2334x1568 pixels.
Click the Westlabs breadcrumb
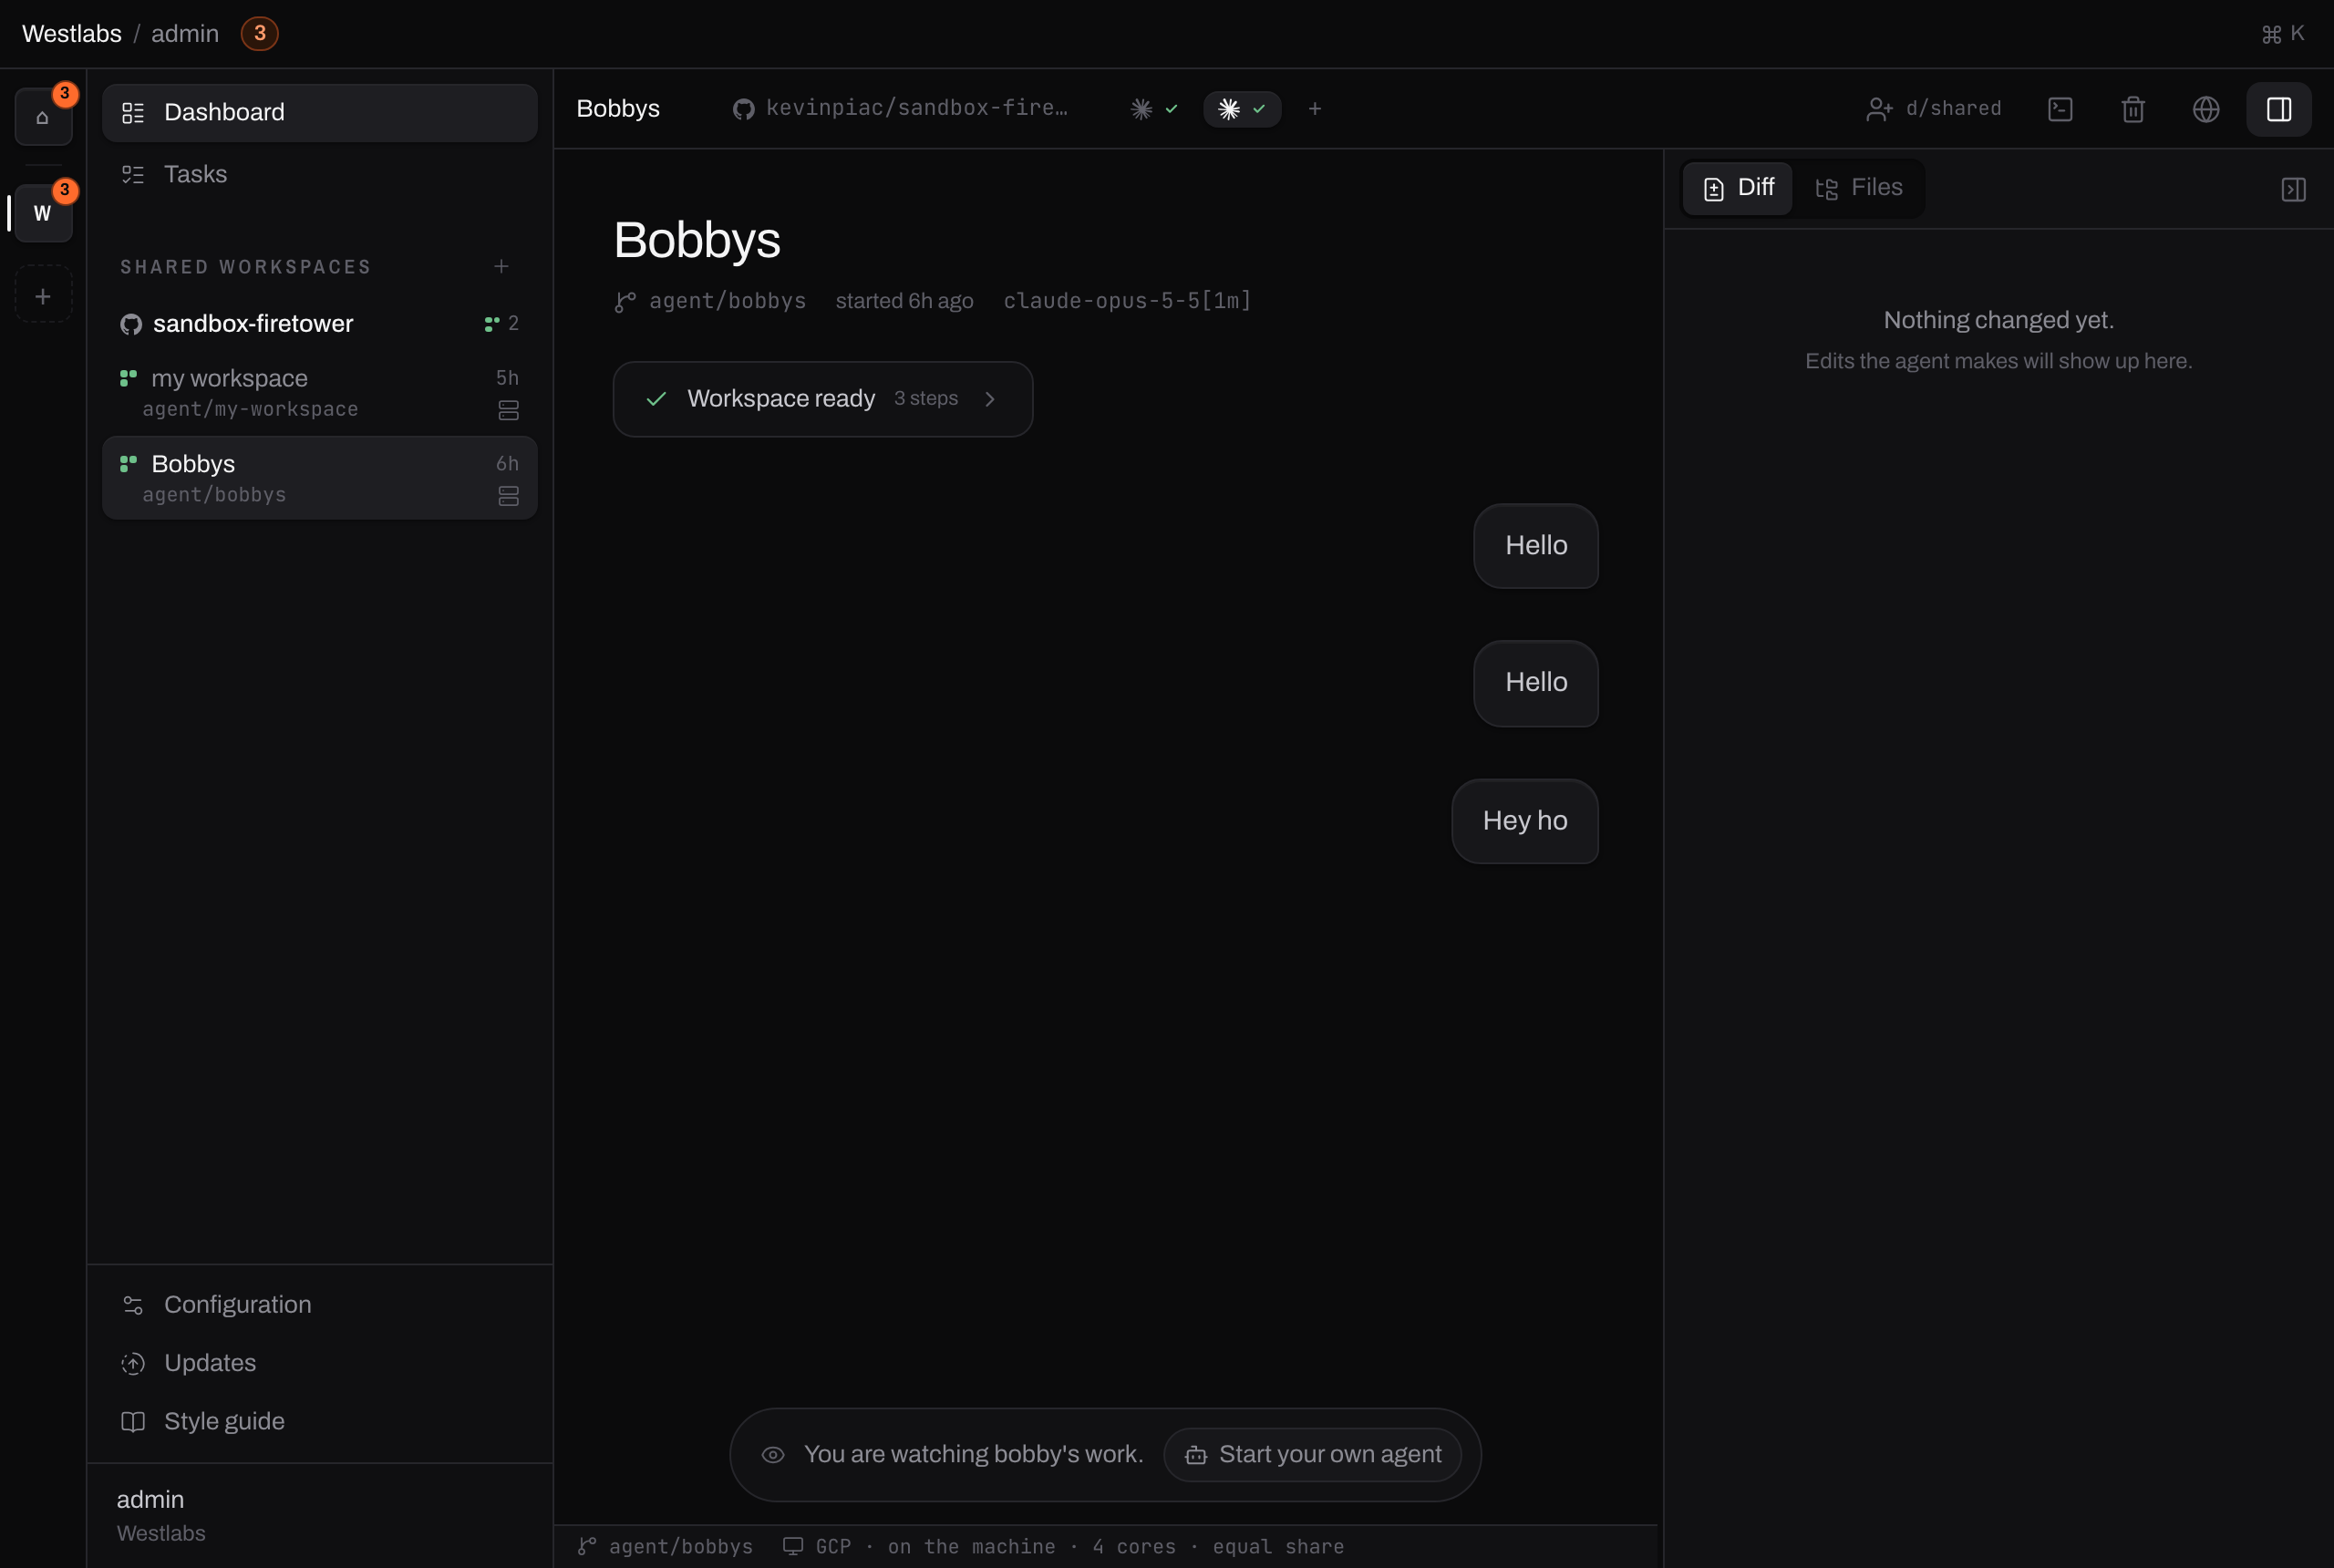[72, 34]
